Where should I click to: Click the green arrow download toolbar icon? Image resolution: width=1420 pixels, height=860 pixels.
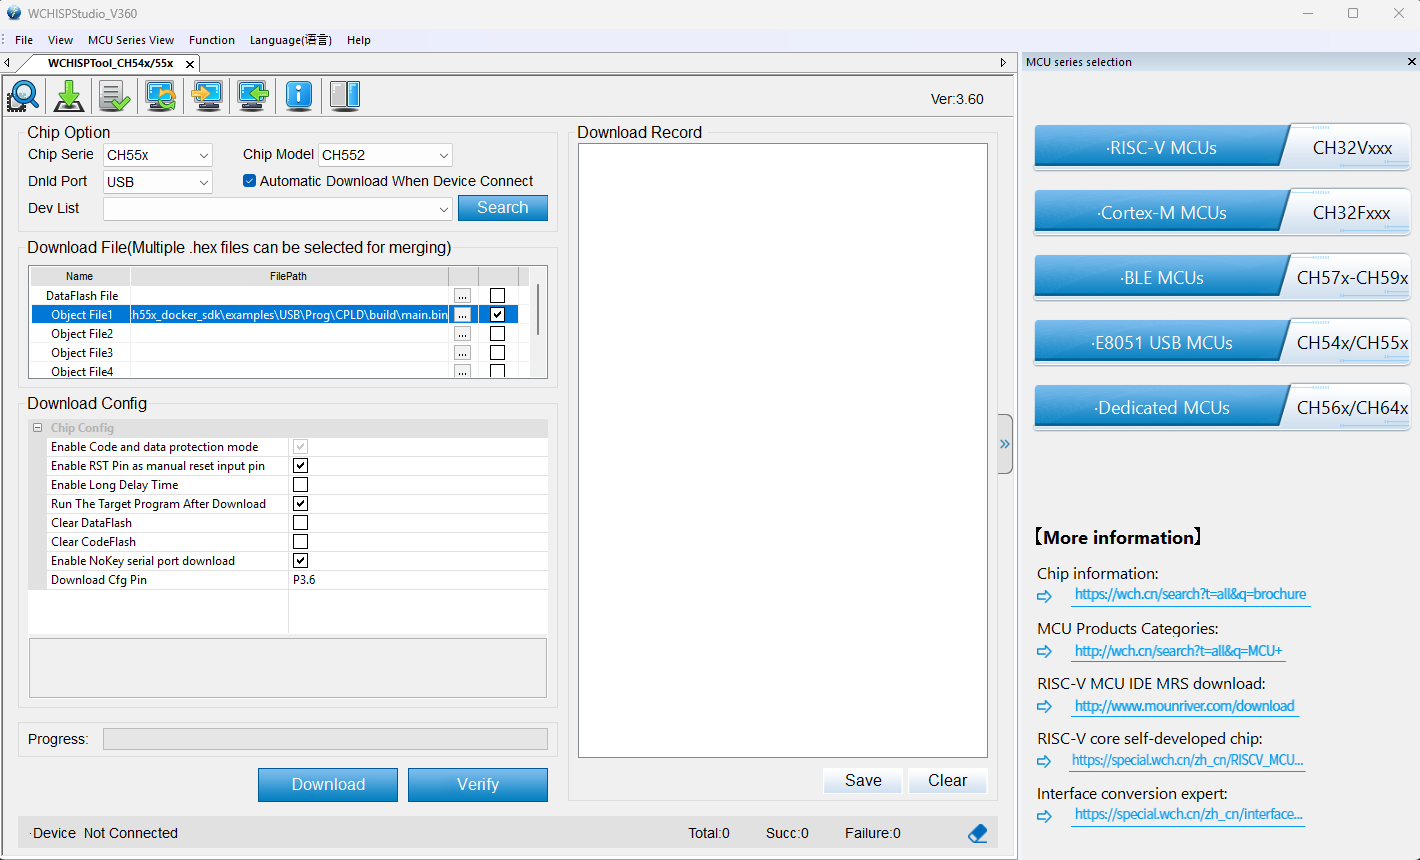click(x=68, y=96)
